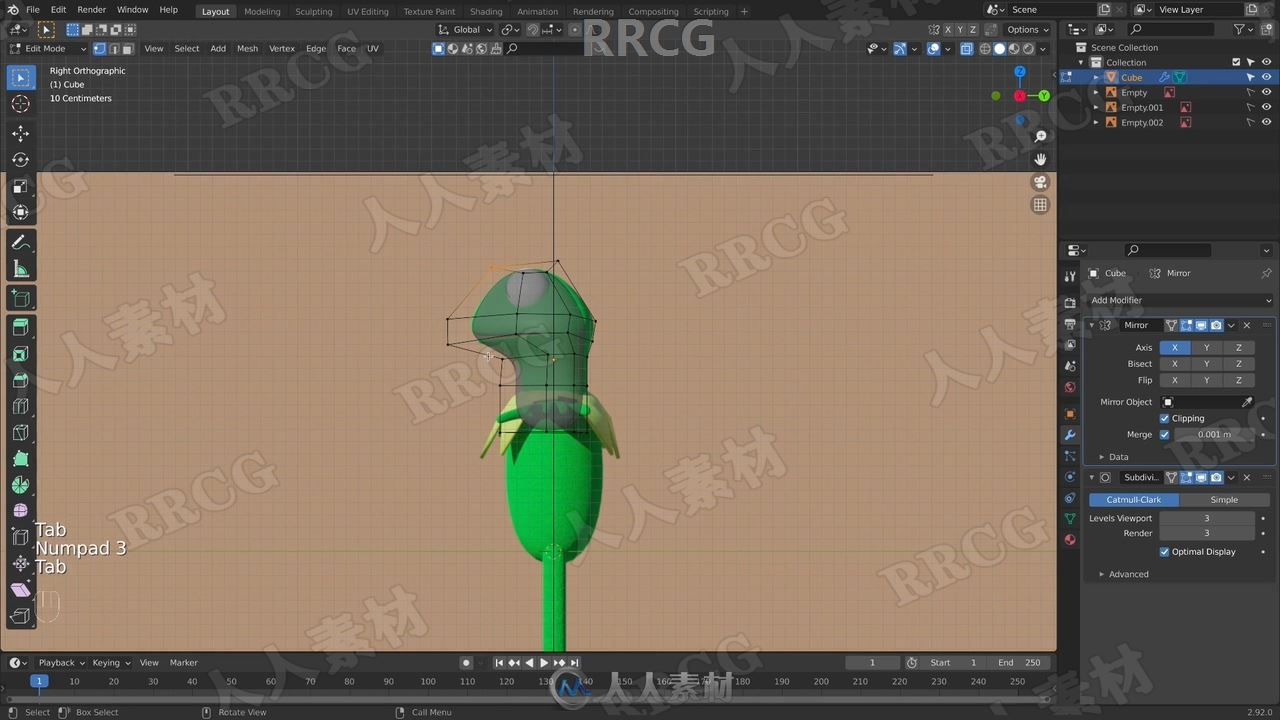The width and height of the screenshot is (1280, 720).
Task: Open the Material properties tab
Action: pos(1070,540)
